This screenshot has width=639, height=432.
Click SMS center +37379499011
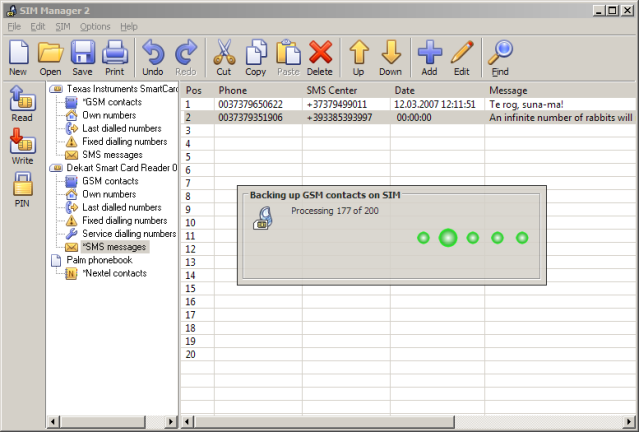pyautogui.click(x=337, y=104)
